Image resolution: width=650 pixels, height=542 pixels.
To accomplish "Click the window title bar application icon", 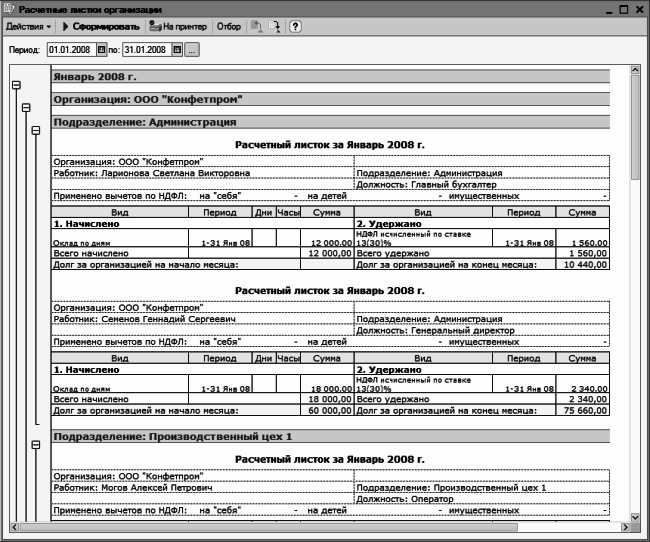I will point(9,9).
